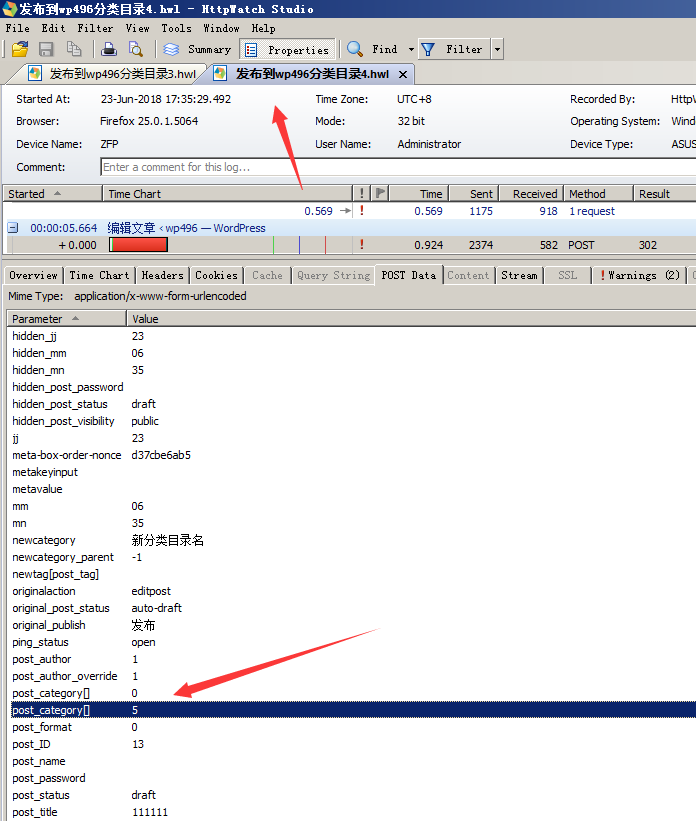Screen dimensions: 696x821
Task: Toggle the Summary toolbar button
Action: click(198, 49)
